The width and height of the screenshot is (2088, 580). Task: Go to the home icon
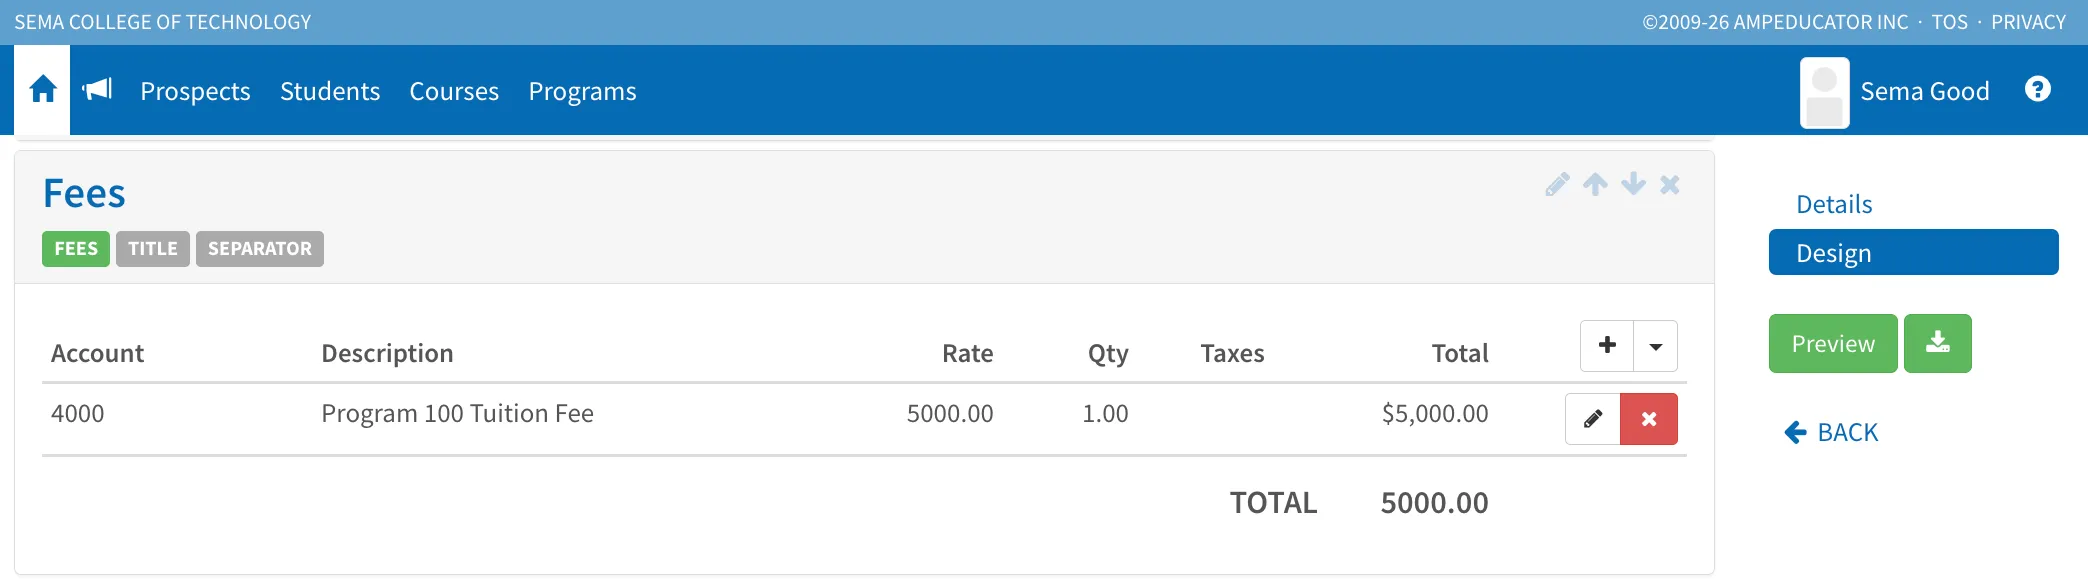point(43,90)
